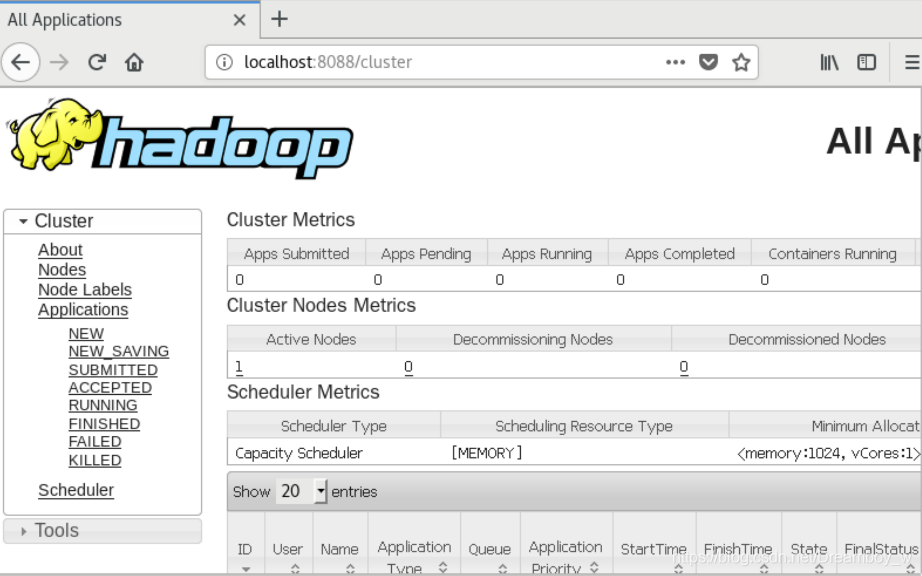Filter applications by RUNNING state
Image resolution: width=922 pixels, height=576 pixels.
(x=103, y=406)
